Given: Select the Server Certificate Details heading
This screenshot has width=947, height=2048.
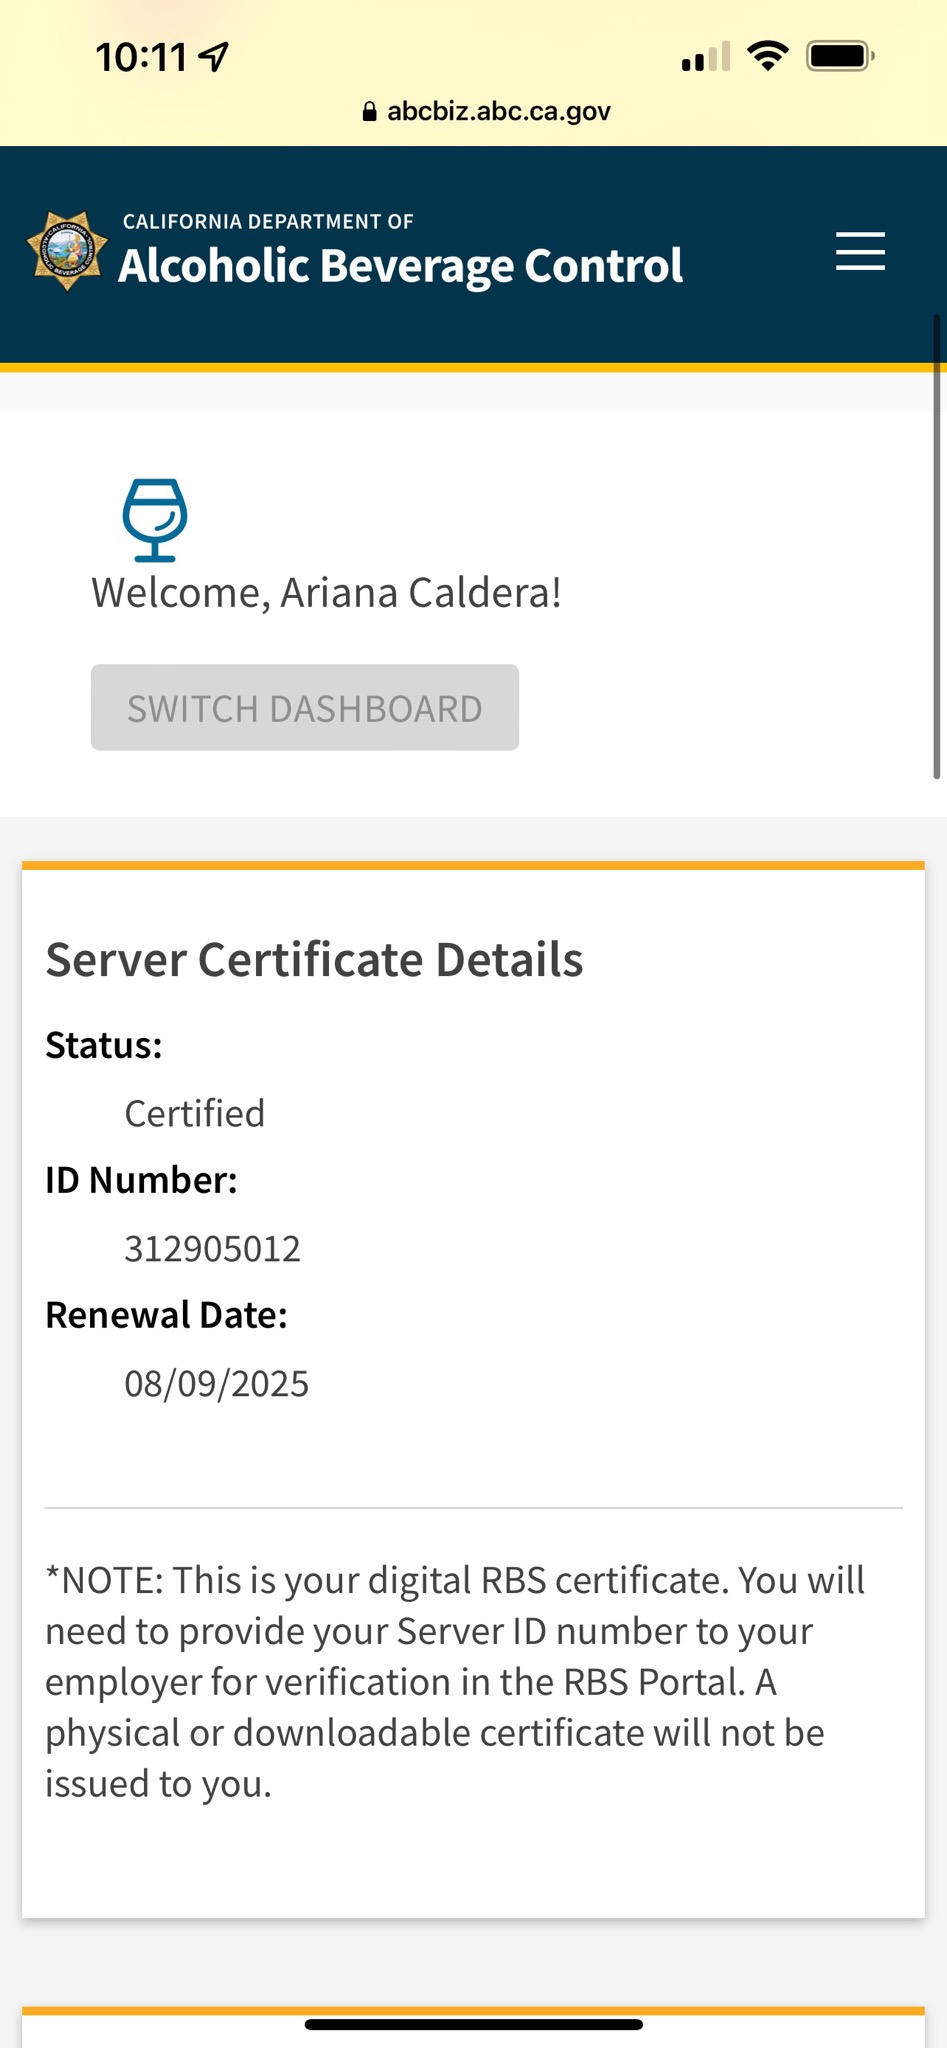Looking at the screenshot, I should pyautogui.click(x=314, y=960).
